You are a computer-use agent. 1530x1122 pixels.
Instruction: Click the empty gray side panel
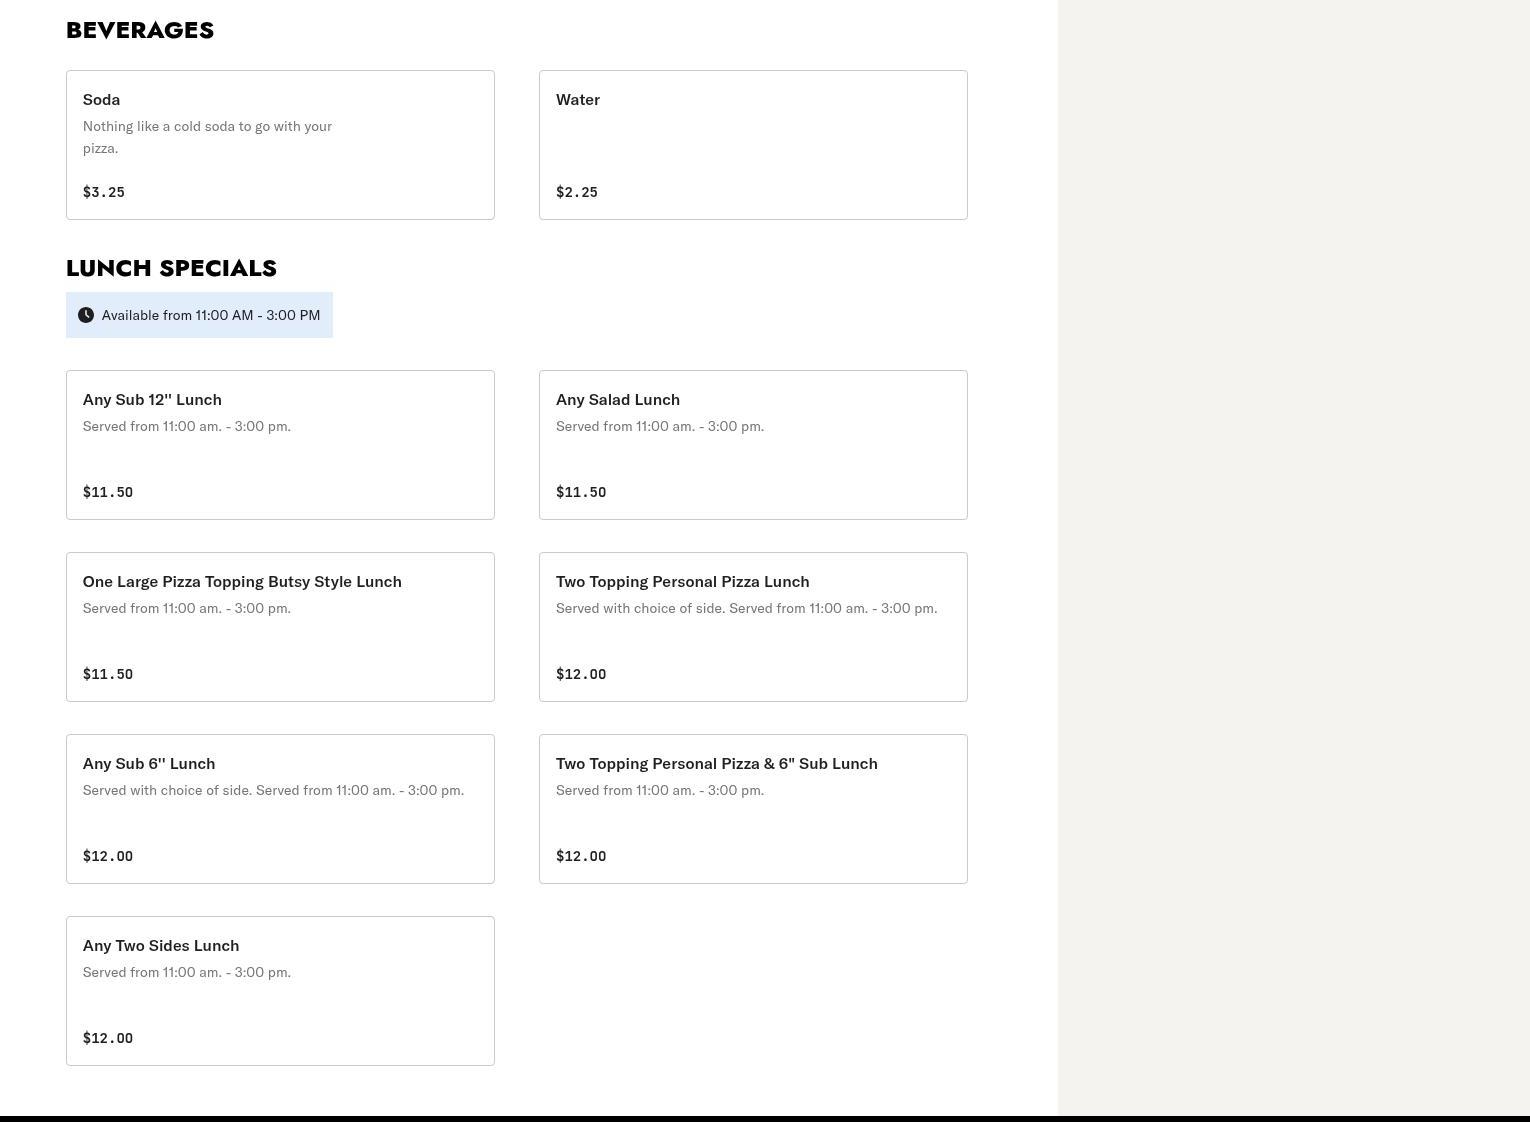coord(1293,560)
